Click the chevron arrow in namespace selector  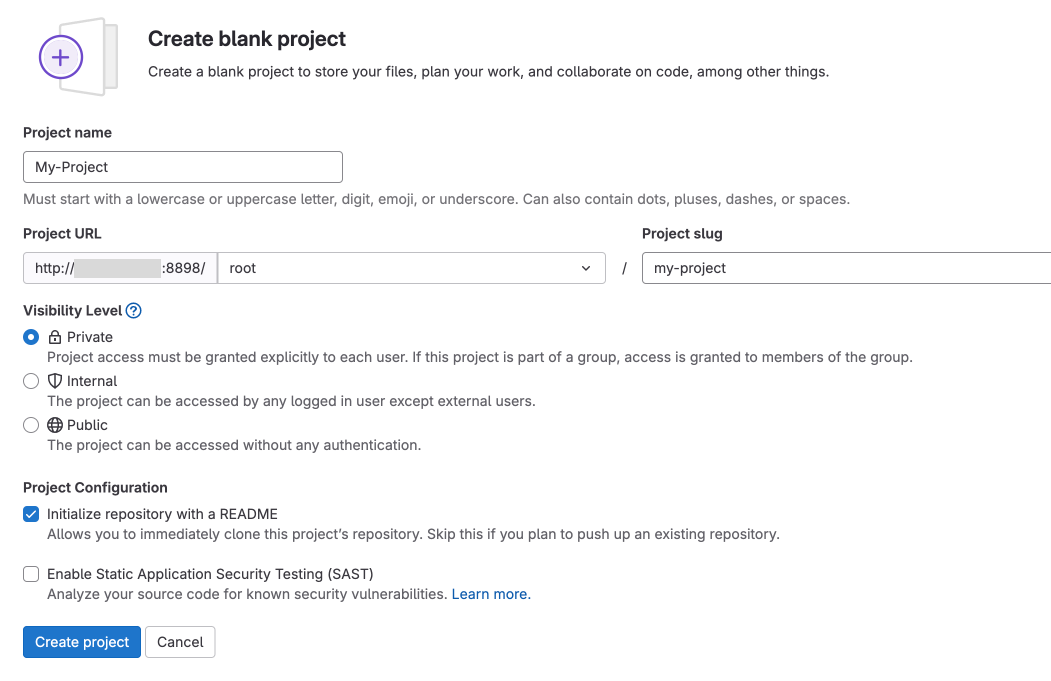click(586, 268)
